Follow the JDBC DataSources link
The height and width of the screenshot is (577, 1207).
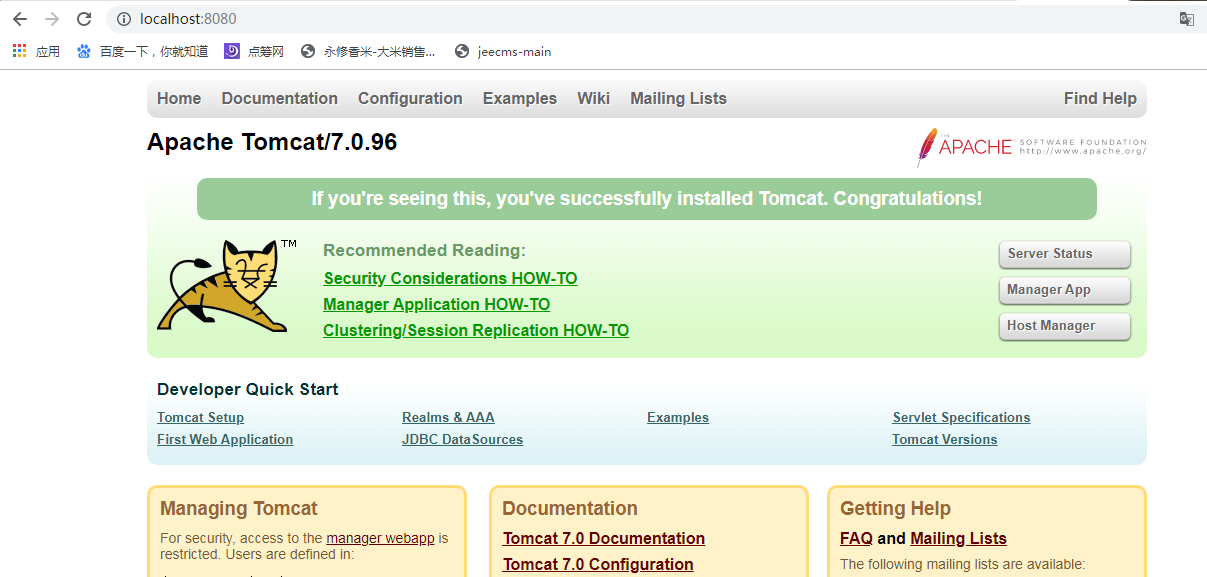pyautogui.click(x=462, y=439)
